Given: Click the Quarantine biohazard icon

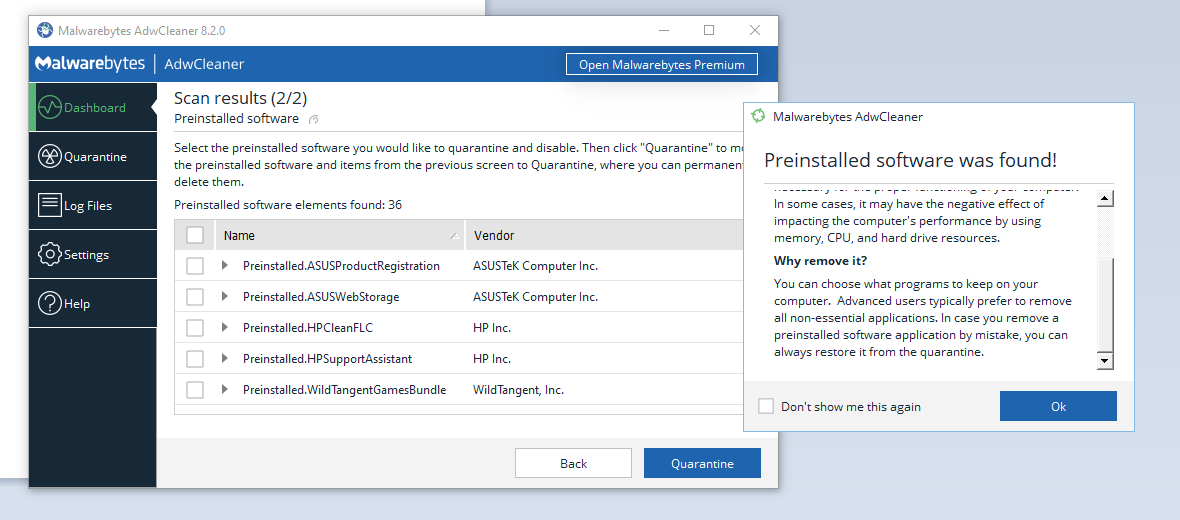Looking at the screenshot, I should pyautogui.click(x=50, y=156).
